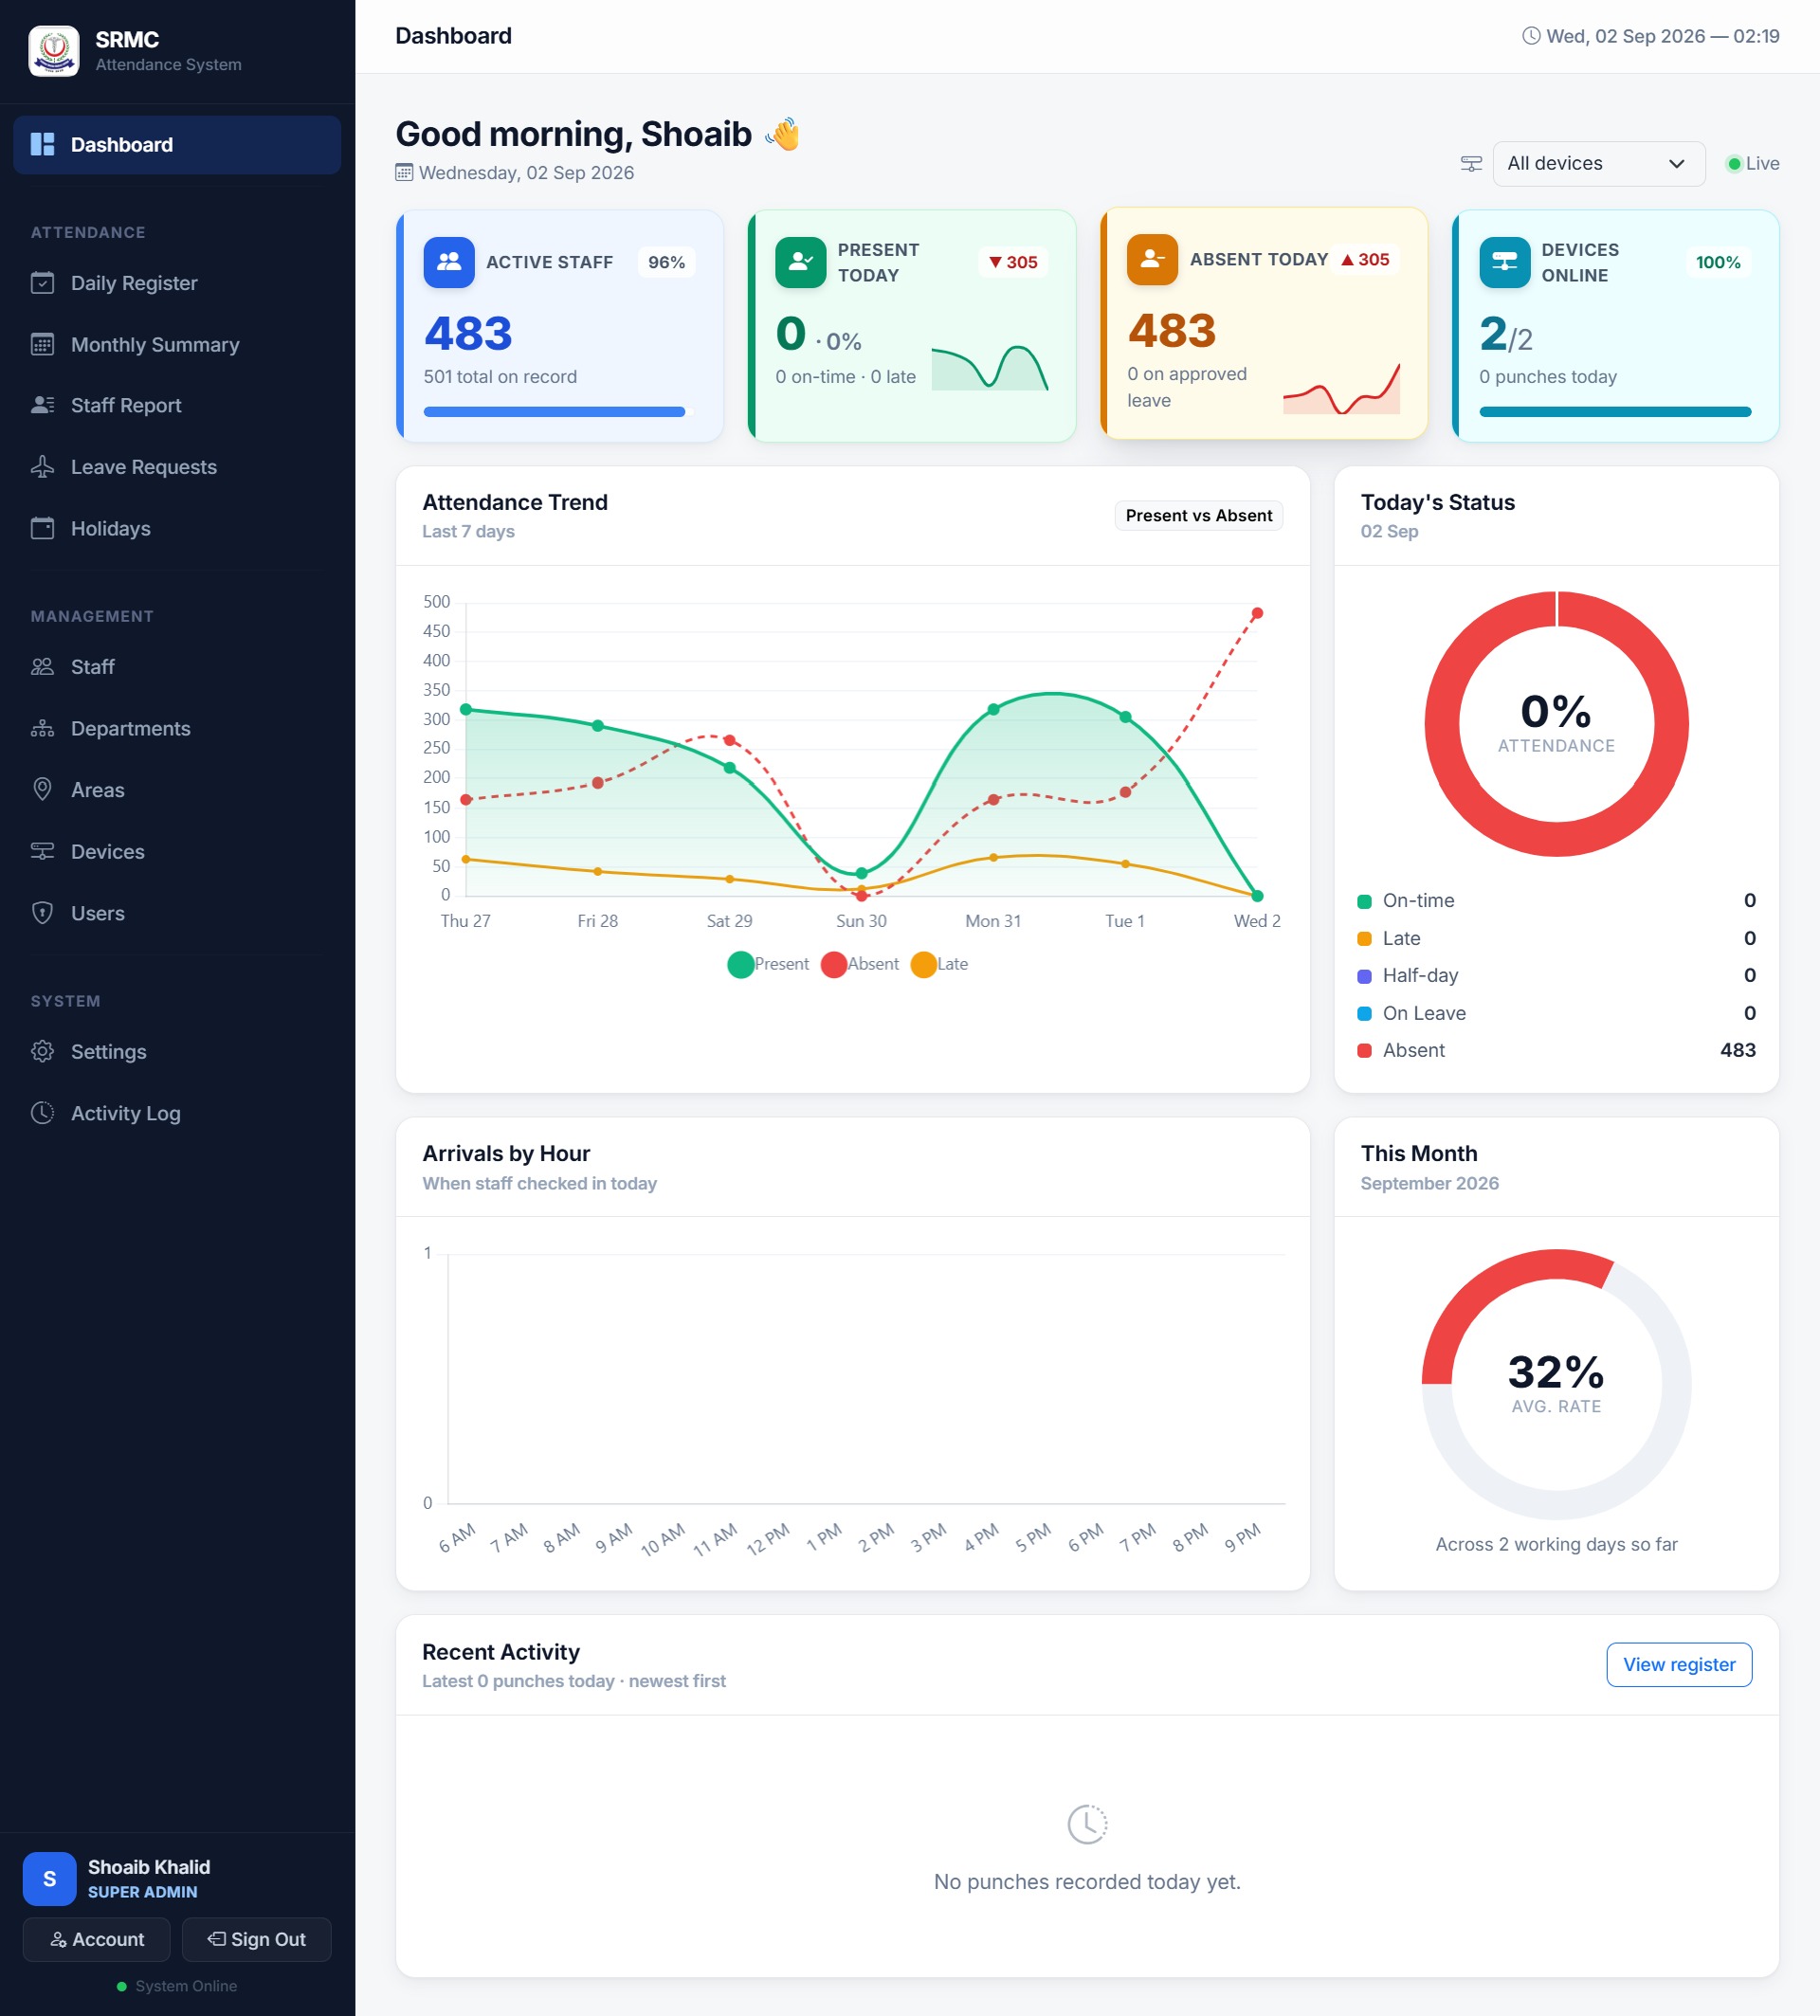The image size is (1820, 2016).
Task: Click the purple Half-day legend swatch
Action: point(1364,977)
